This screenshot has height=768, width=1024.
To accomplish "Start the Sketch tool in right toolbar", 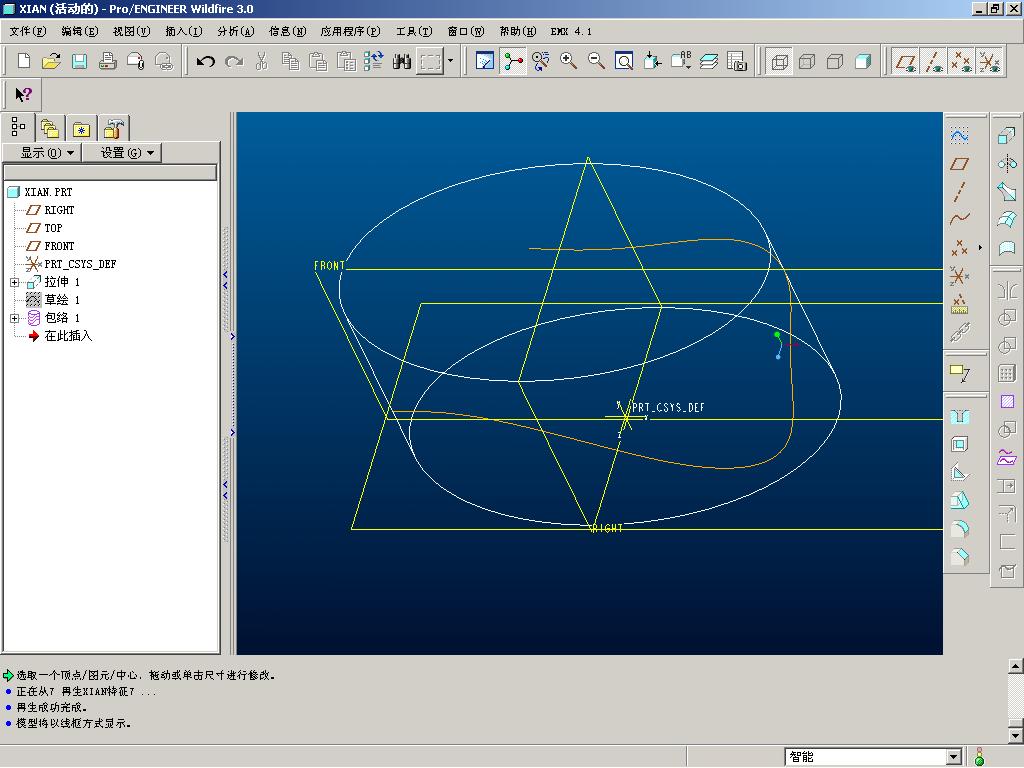I will pyautogui.click(x=959, y=135).
